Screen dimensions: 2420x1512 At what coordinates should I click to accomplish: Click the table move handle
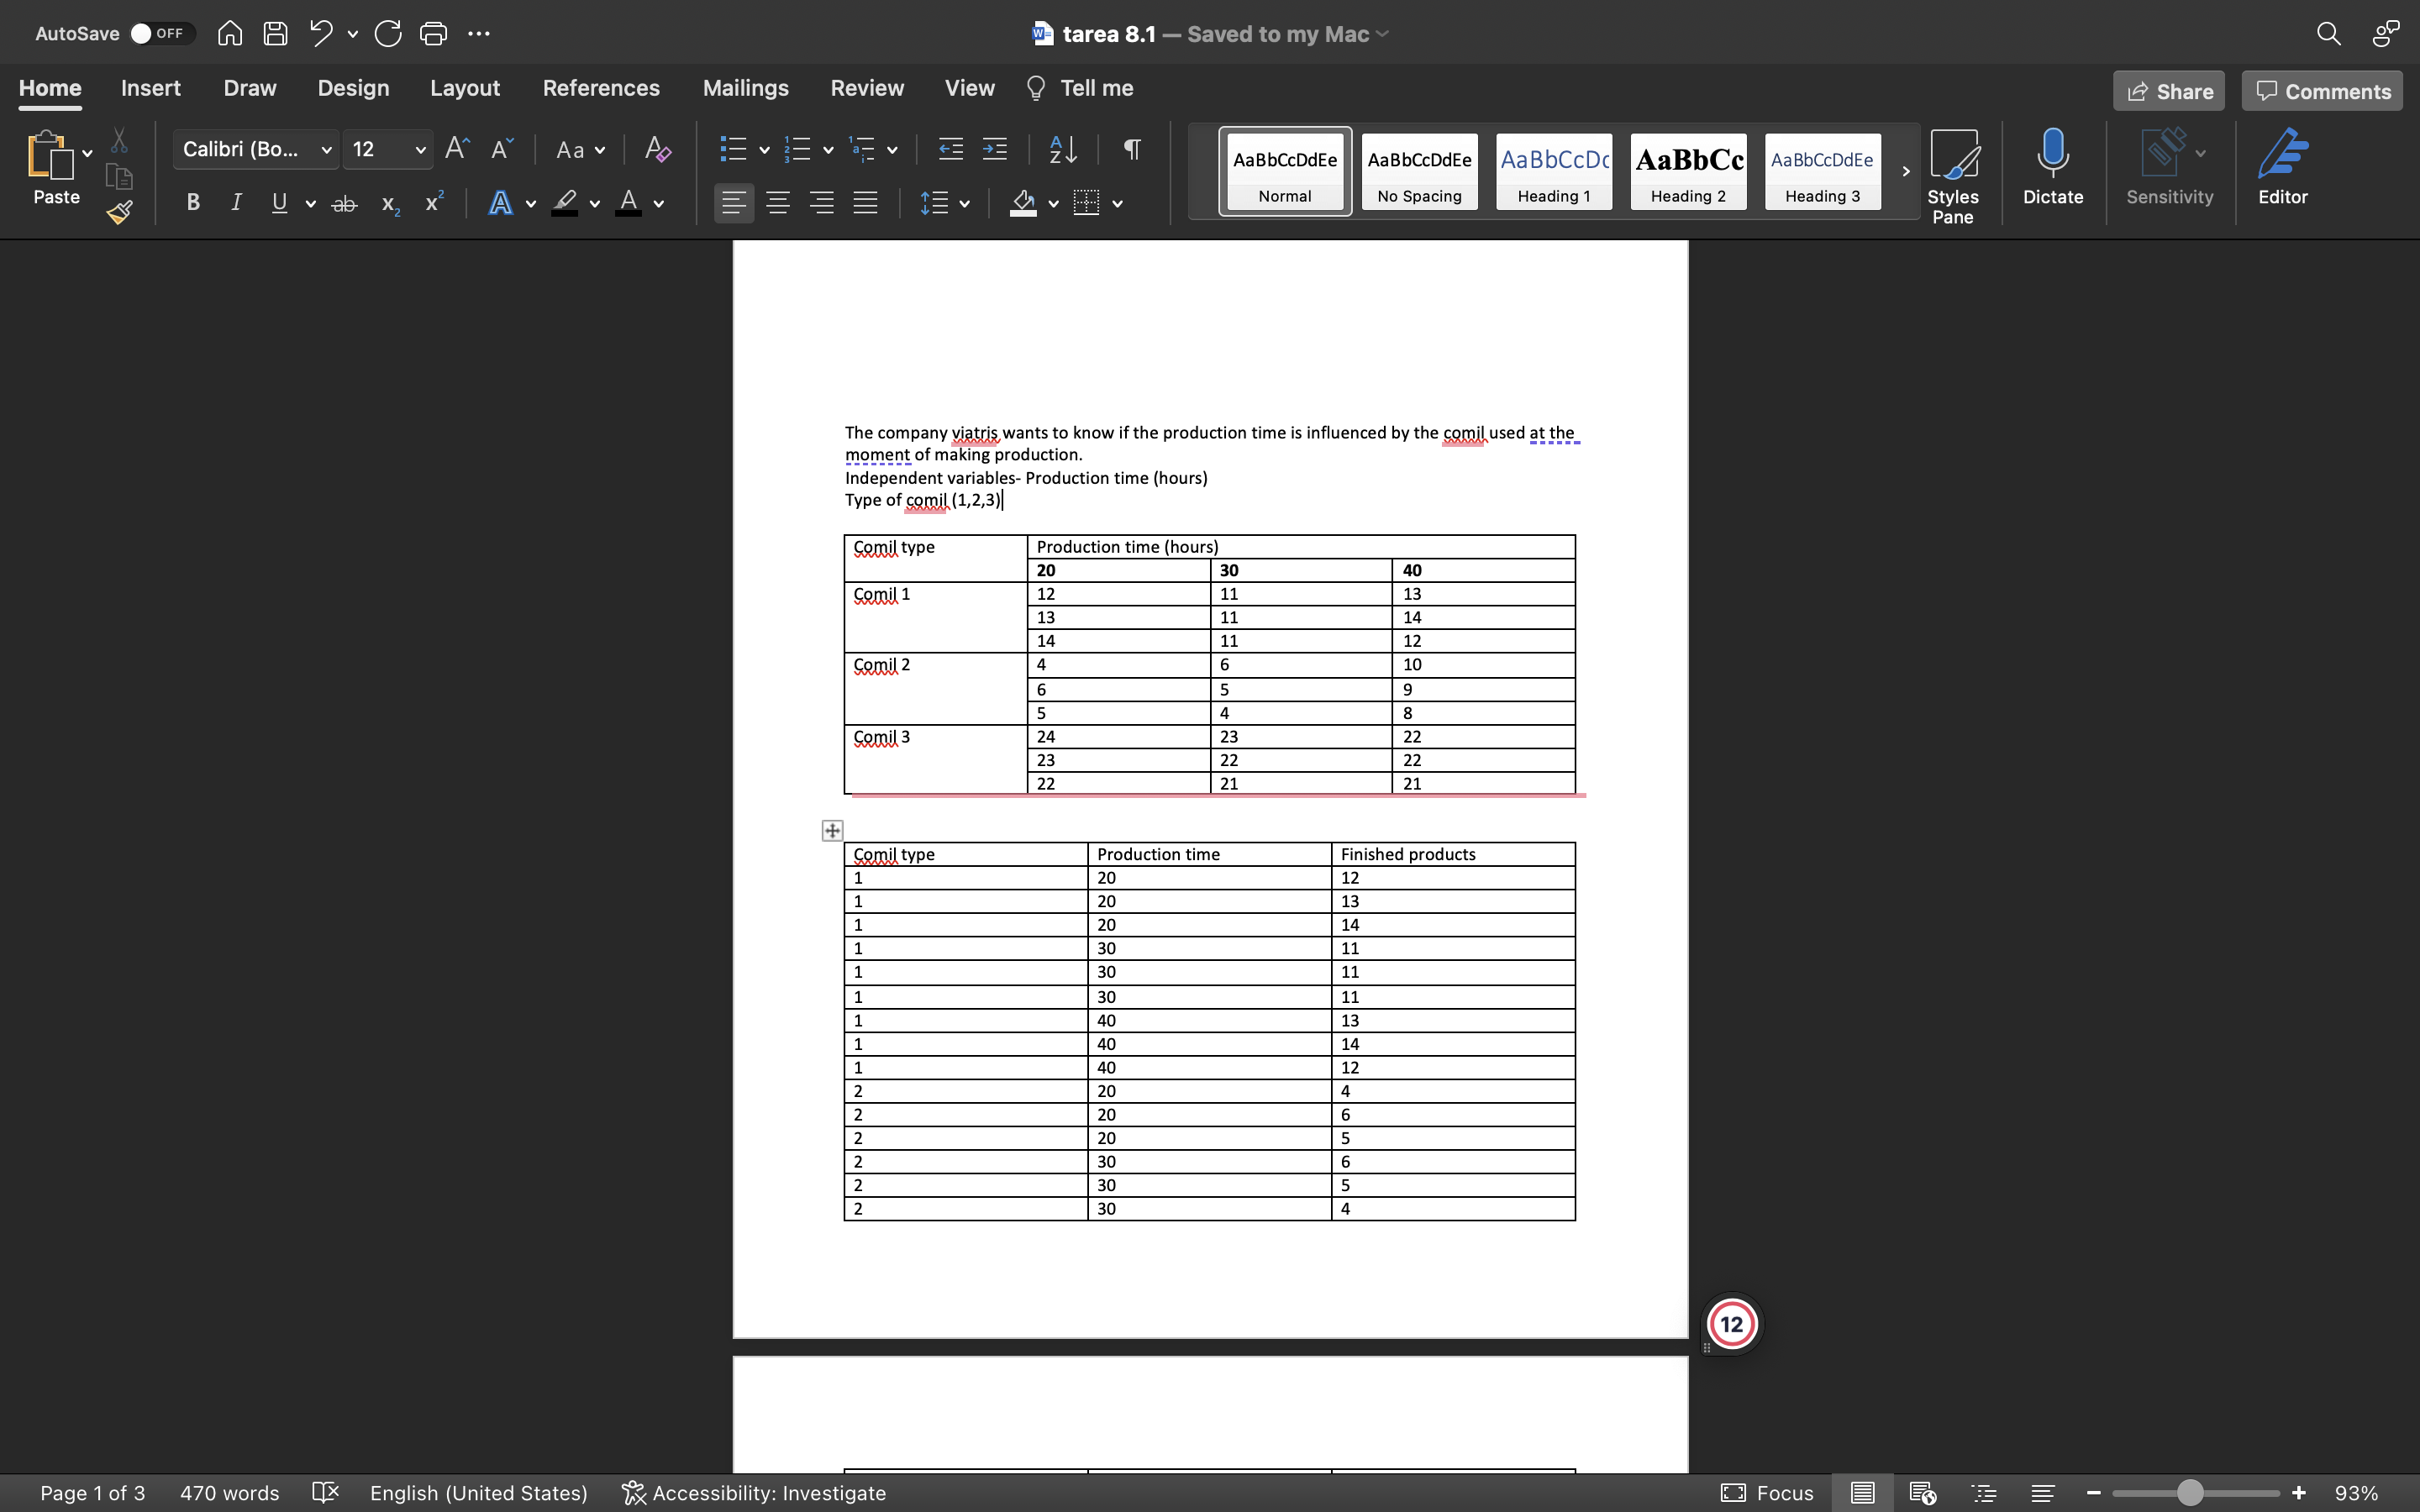(x=832, y=831)
